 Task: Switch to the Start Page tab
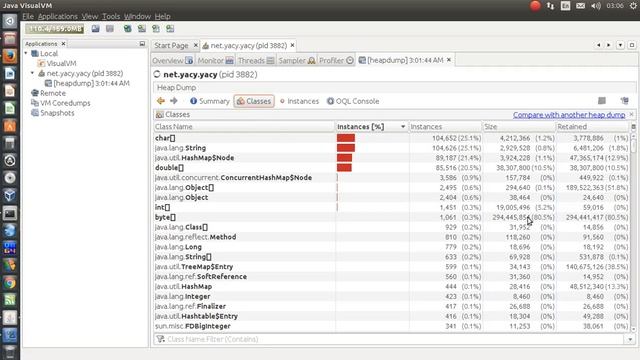(171, 45)
